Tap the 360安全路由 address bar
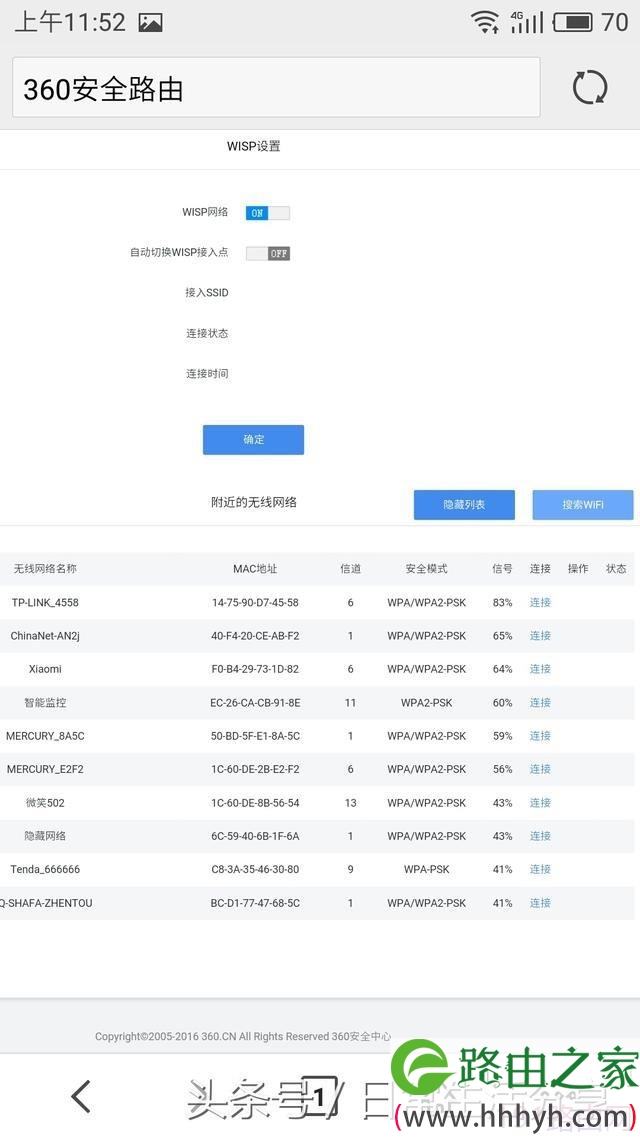 click(276, 88)
